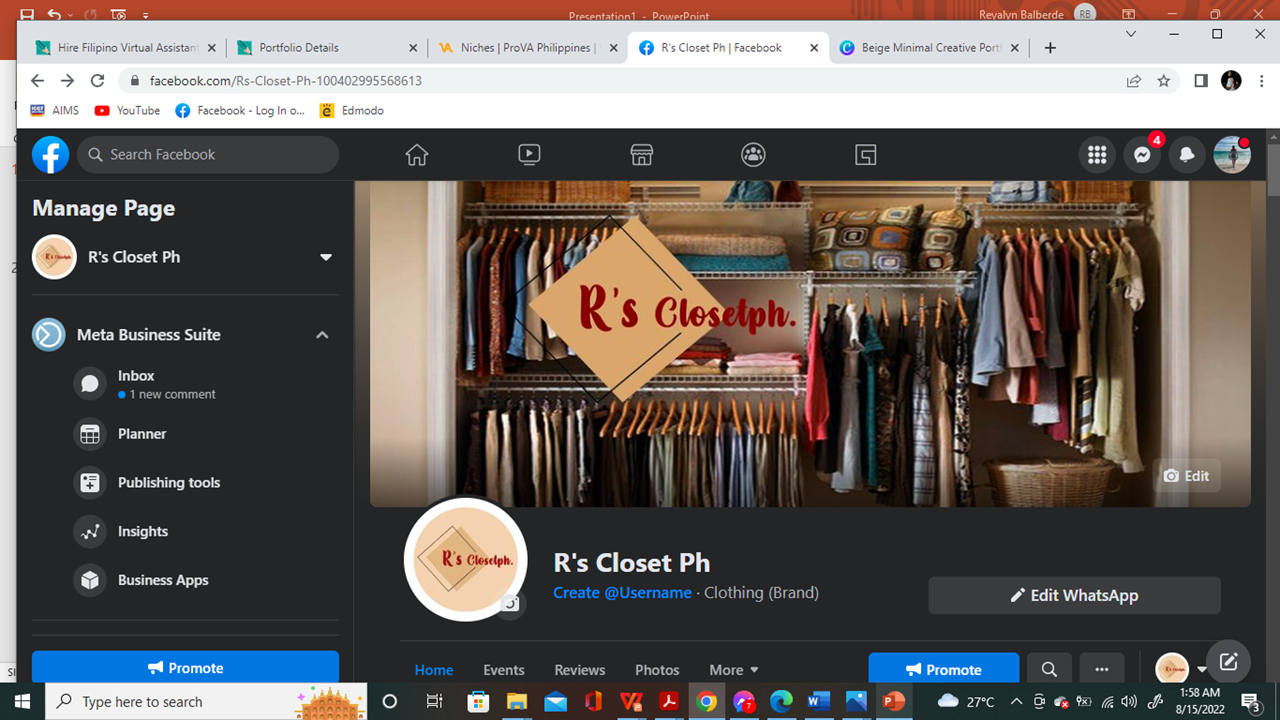1280x720 pixels.
Task: Open the Facebook notifications bell
Action: [1187, 155]
